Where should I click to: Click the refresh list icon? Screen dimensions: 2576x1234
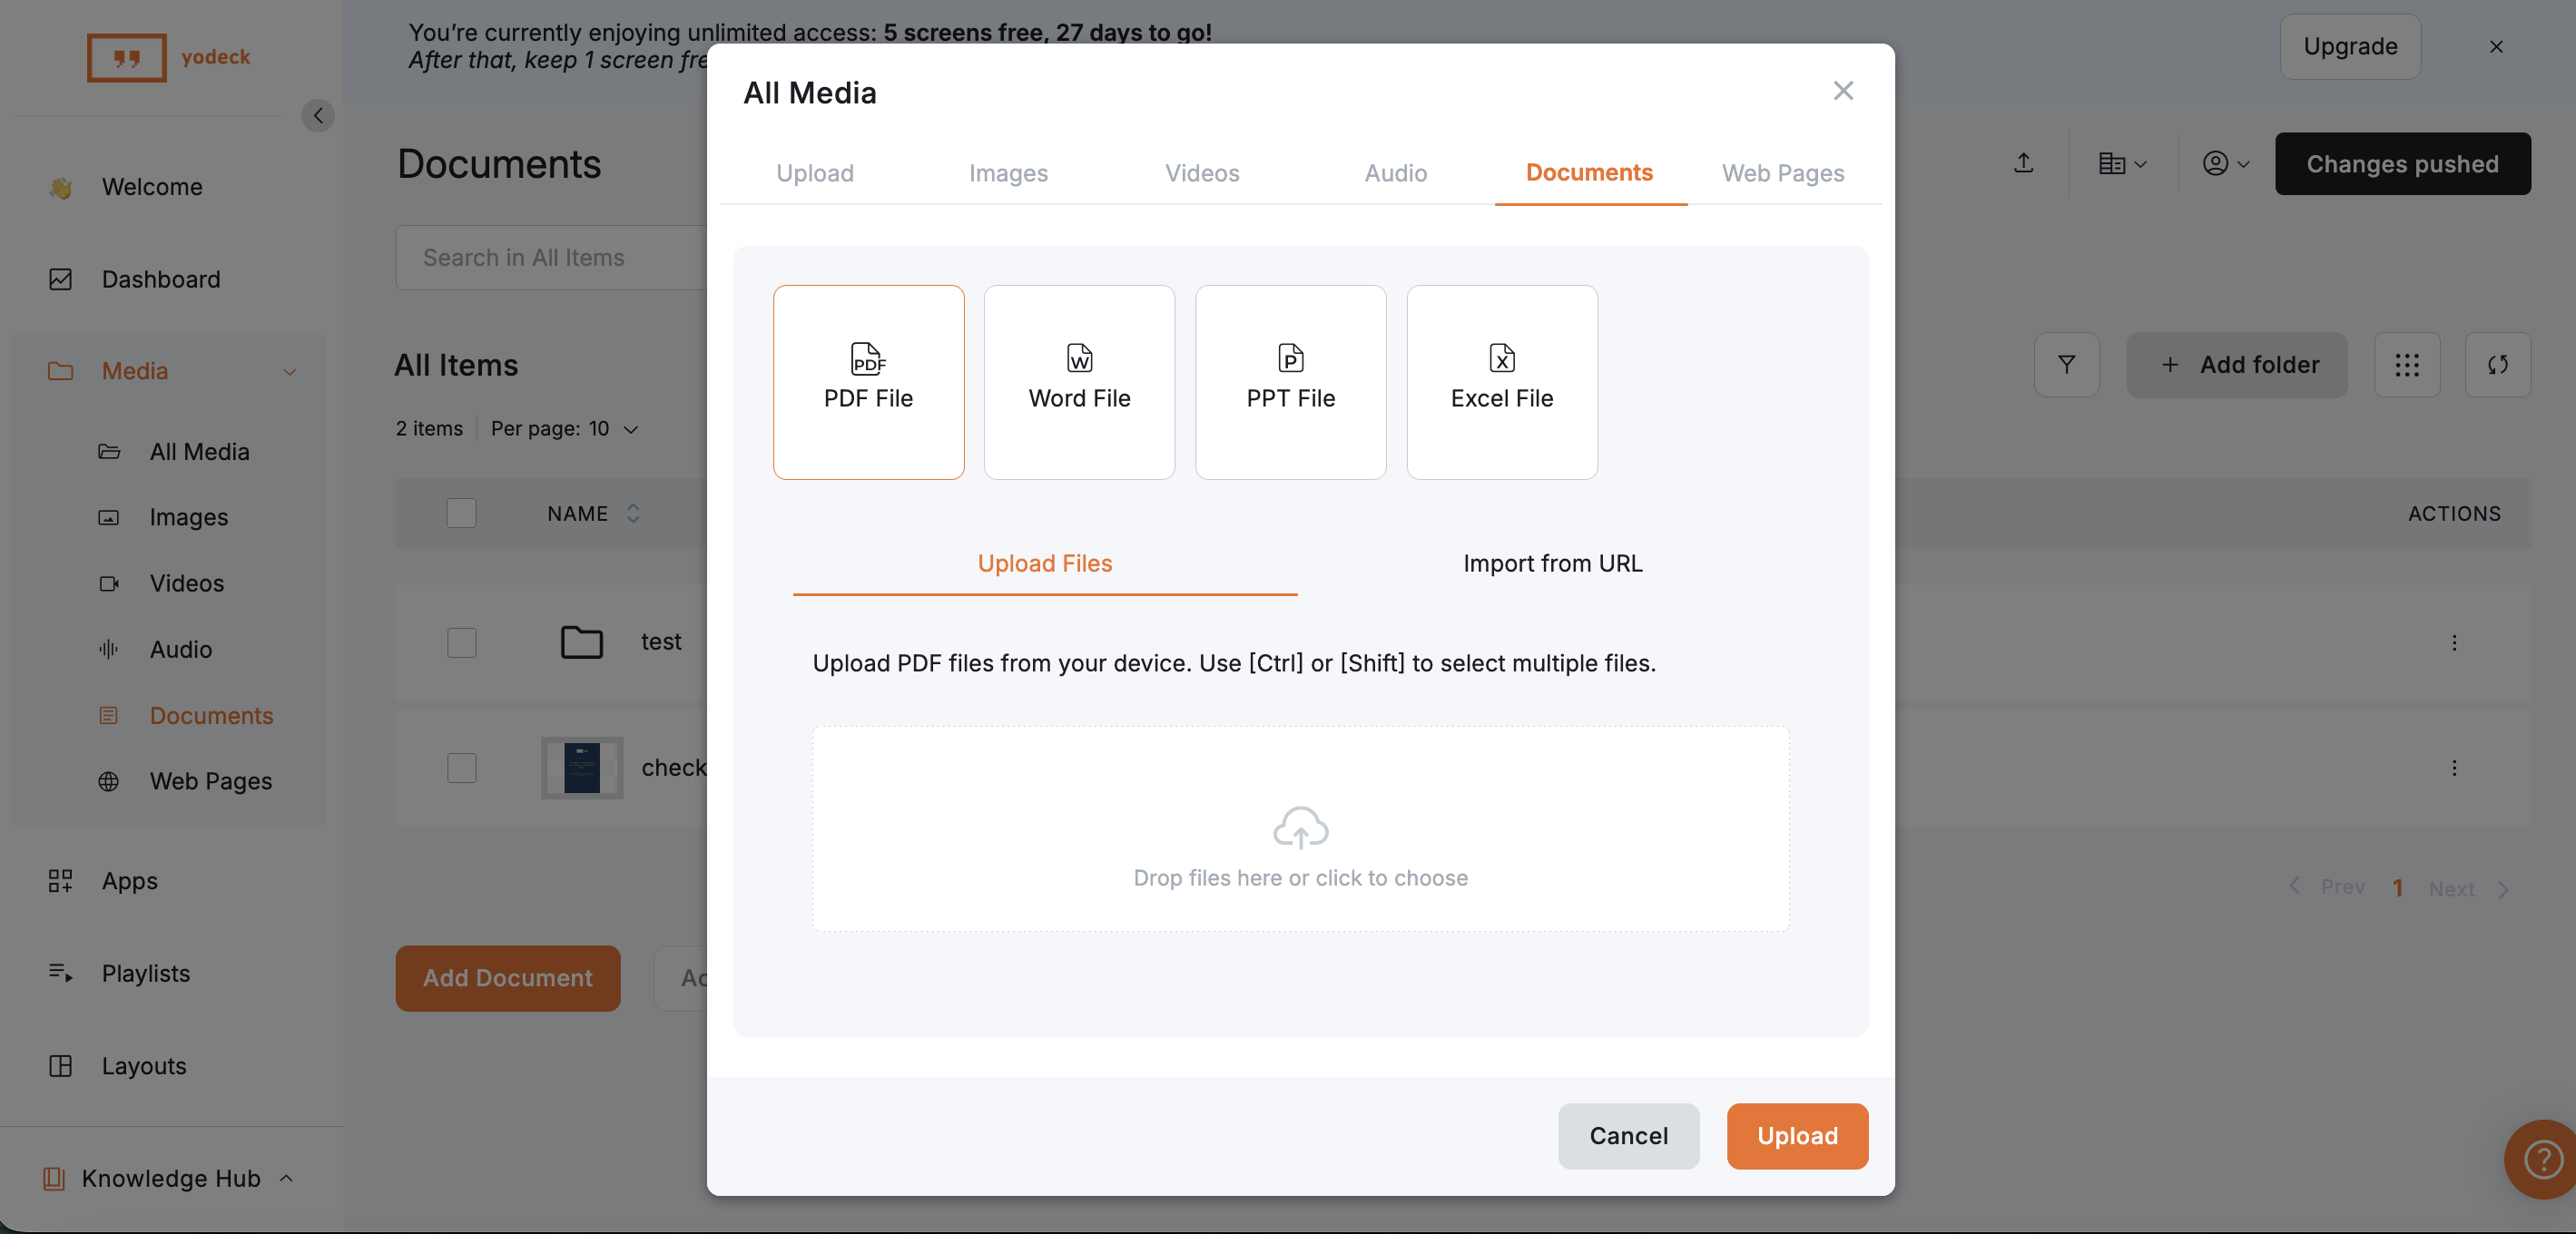[2497, 364]
